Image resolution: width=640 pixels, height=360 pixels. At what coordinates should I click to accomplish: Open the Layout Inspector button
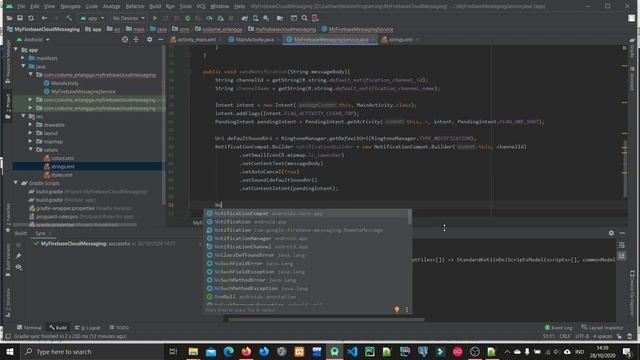pyautogui.click(x=602, y=328)
